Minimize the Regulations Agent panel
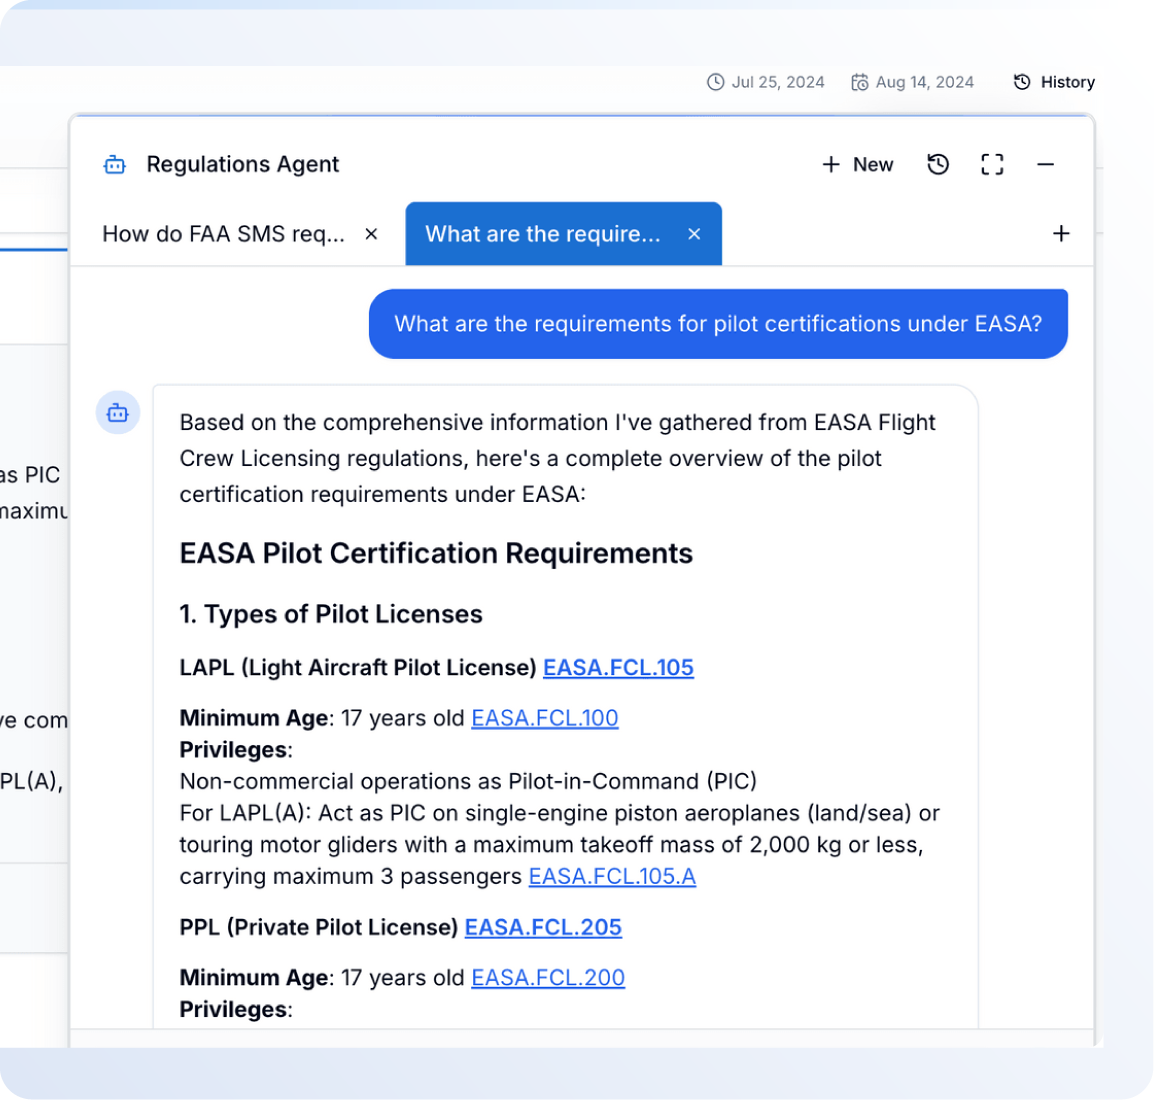1154x1100 pixels. click(x=1045, y=165)
